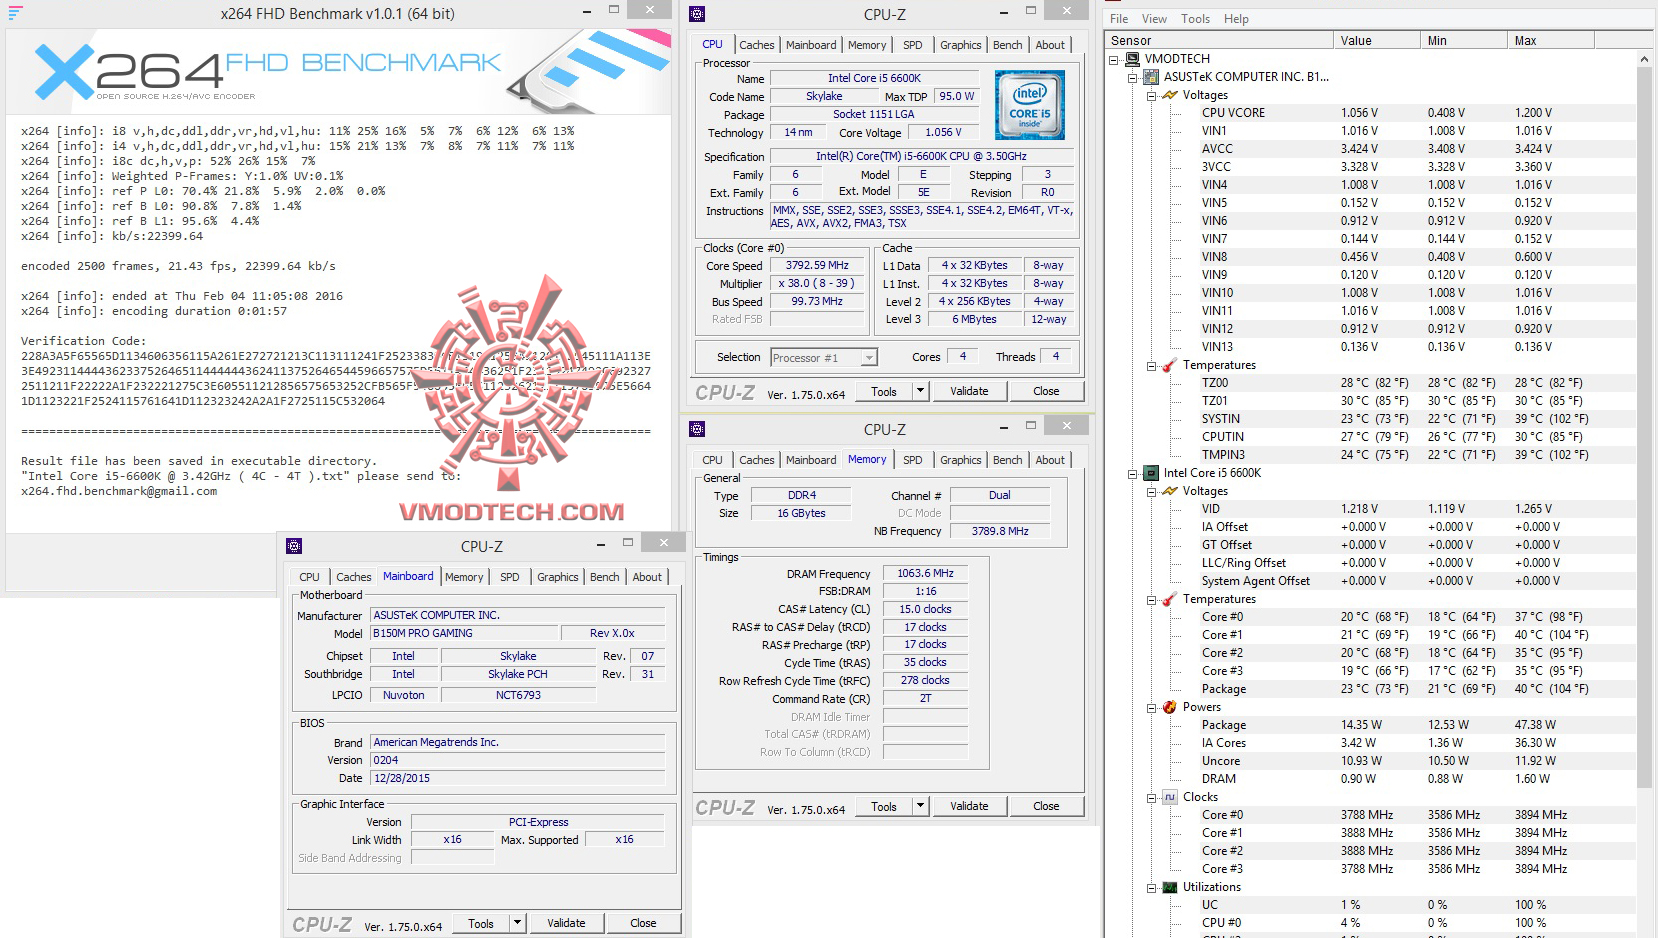Open the File menu in HWMonitor
The width and height of the screenshot is (1658, 938).
point(1119,19)
